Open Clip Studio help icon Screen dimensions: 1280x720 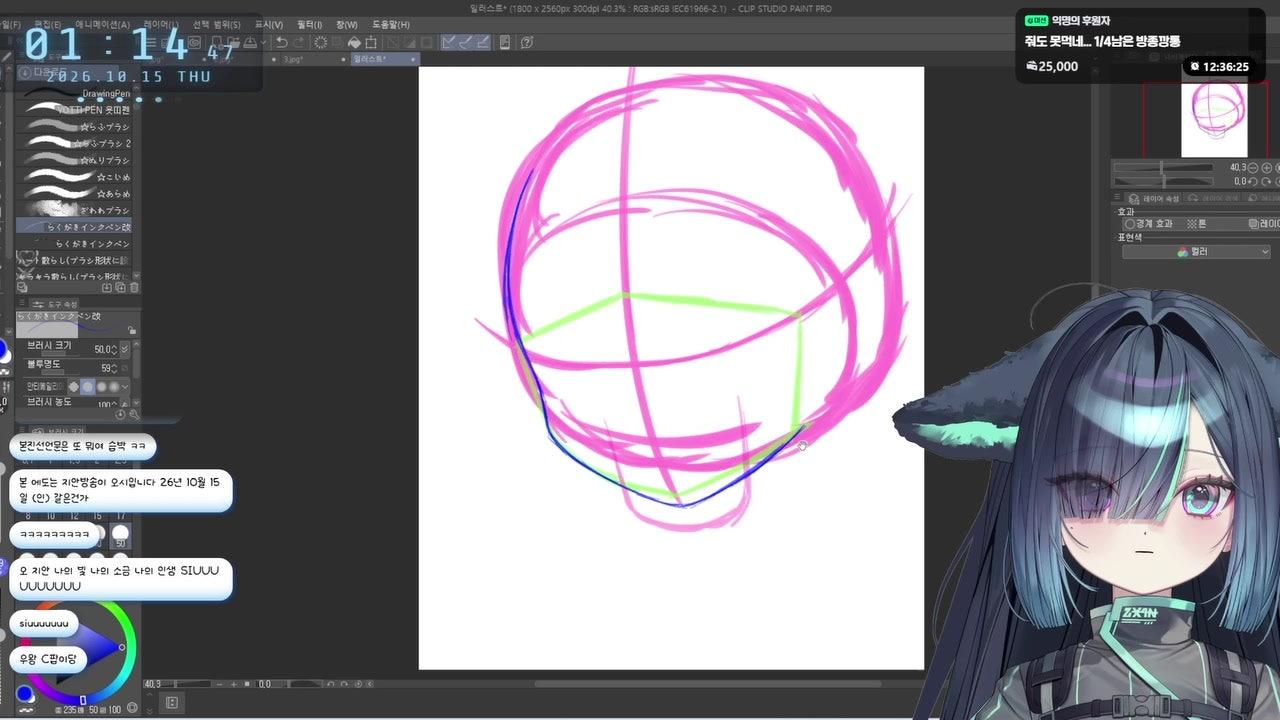point(527,42)
